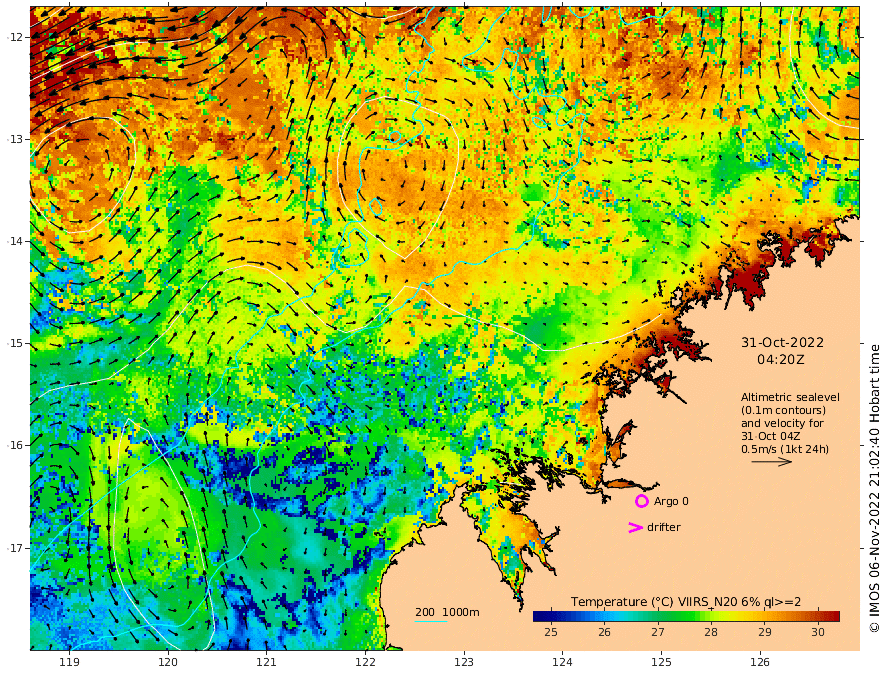
Task: Click latitude axis label -15
Action: (15, 343)
